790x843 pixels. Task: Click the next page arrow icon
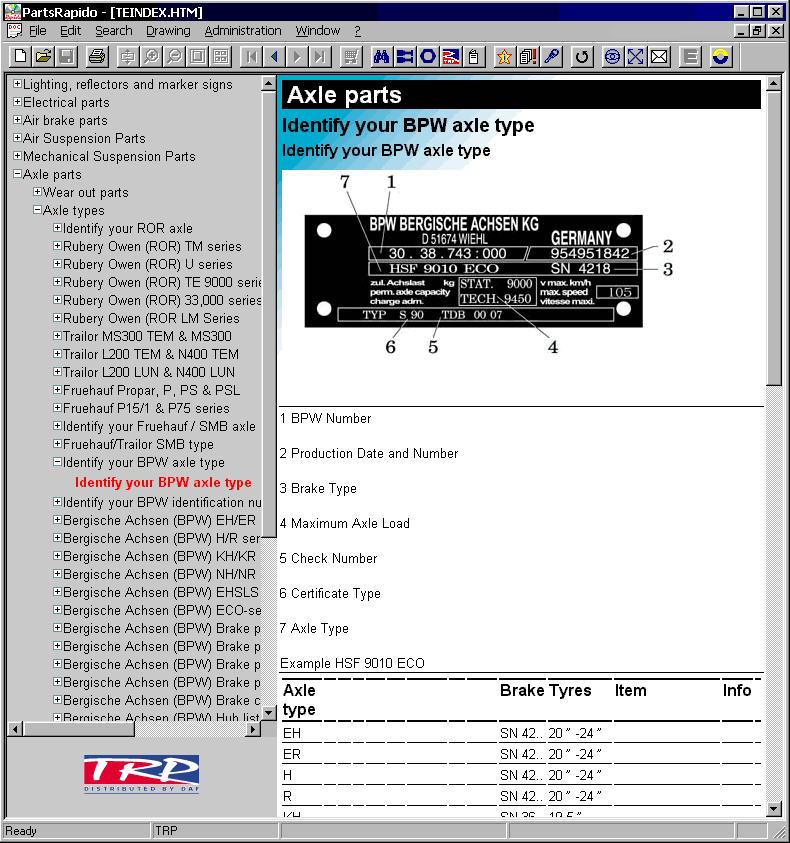pos(297,56)
